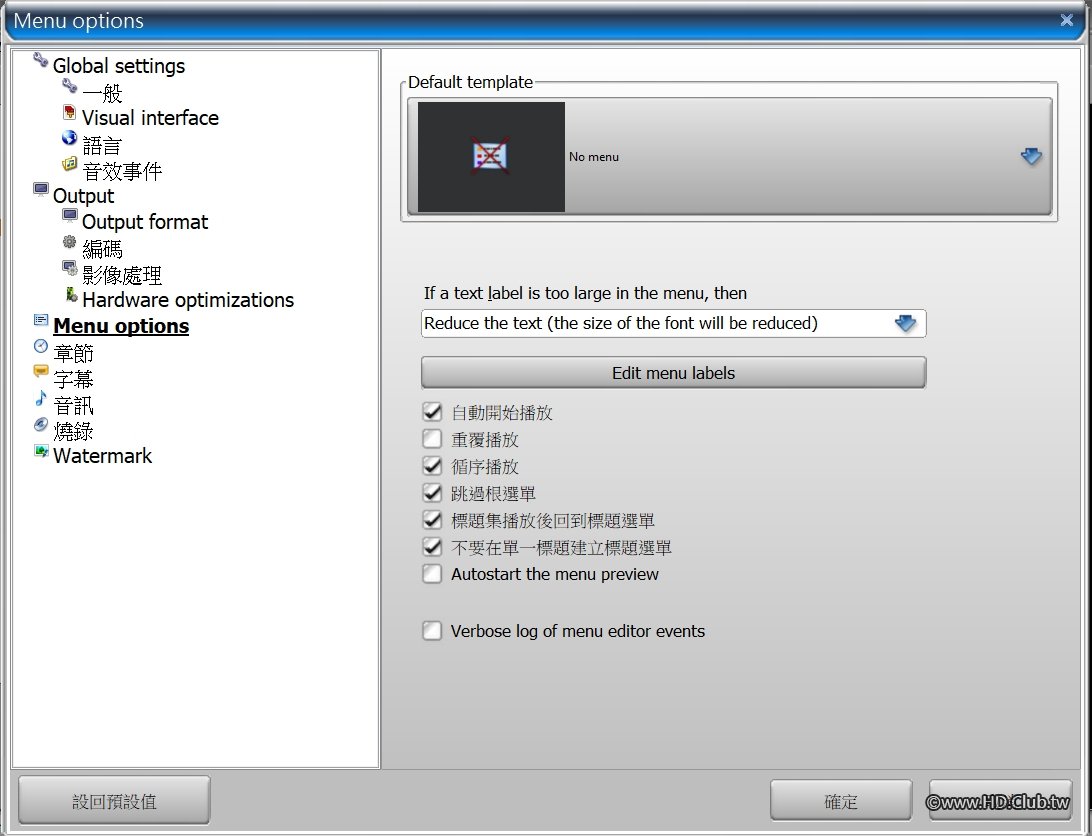The image size is (1092, 836).
Task: Click the clock icon beside 章節
Action: point(41,346)
